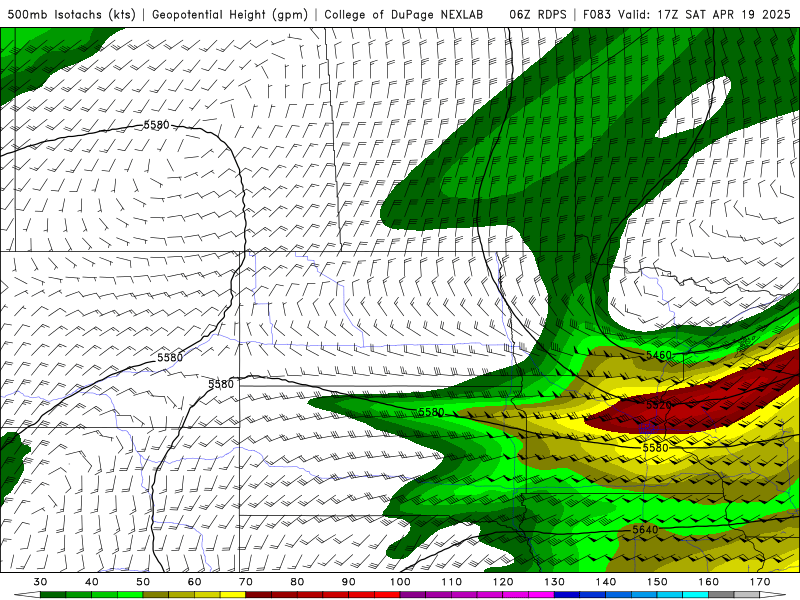Click the color scale value 170
The width and height of the screenshot is (800, 600).
click(x=760, y=582)
